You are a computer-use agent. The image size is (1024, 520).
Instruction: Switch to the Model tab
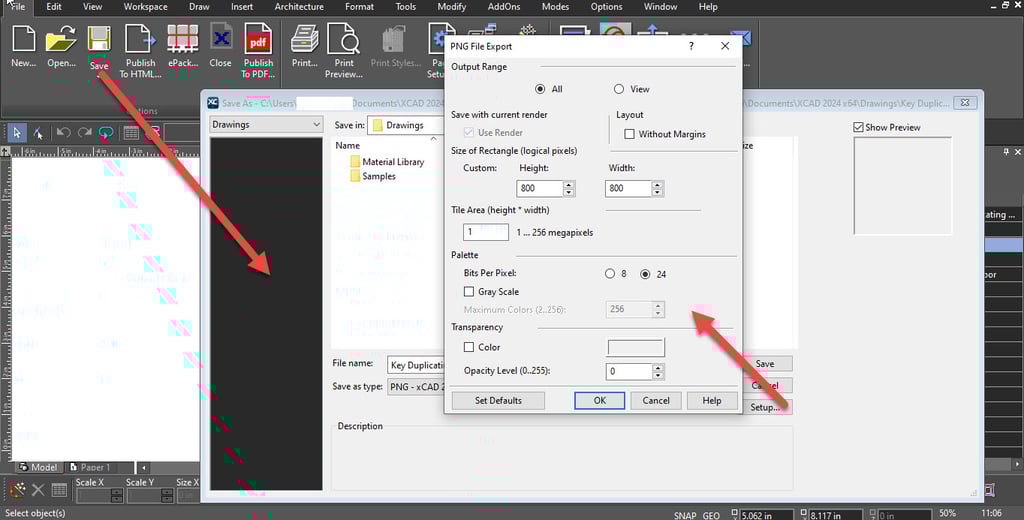[x=38, y=467]
